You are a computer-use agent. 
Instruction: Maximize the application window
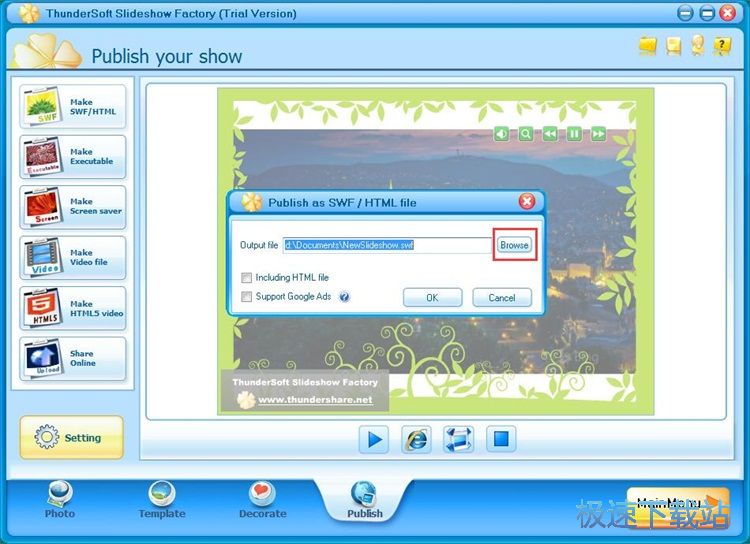(x=706, y=13)
